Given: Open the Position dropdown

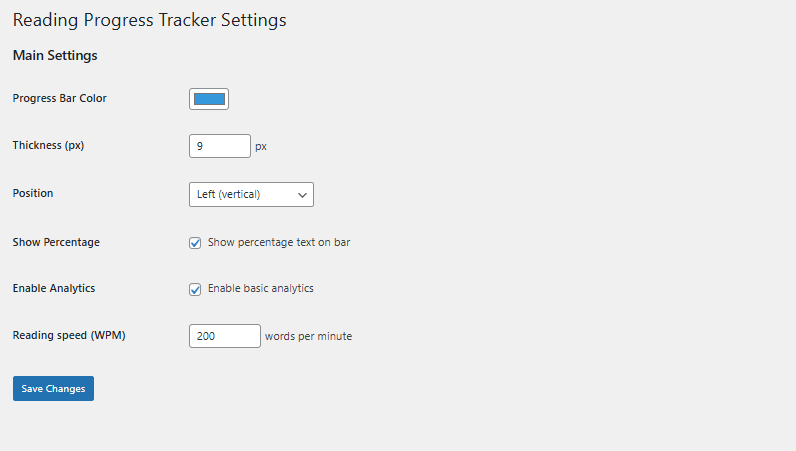Looking at the screenshot, I should (251, 194).
